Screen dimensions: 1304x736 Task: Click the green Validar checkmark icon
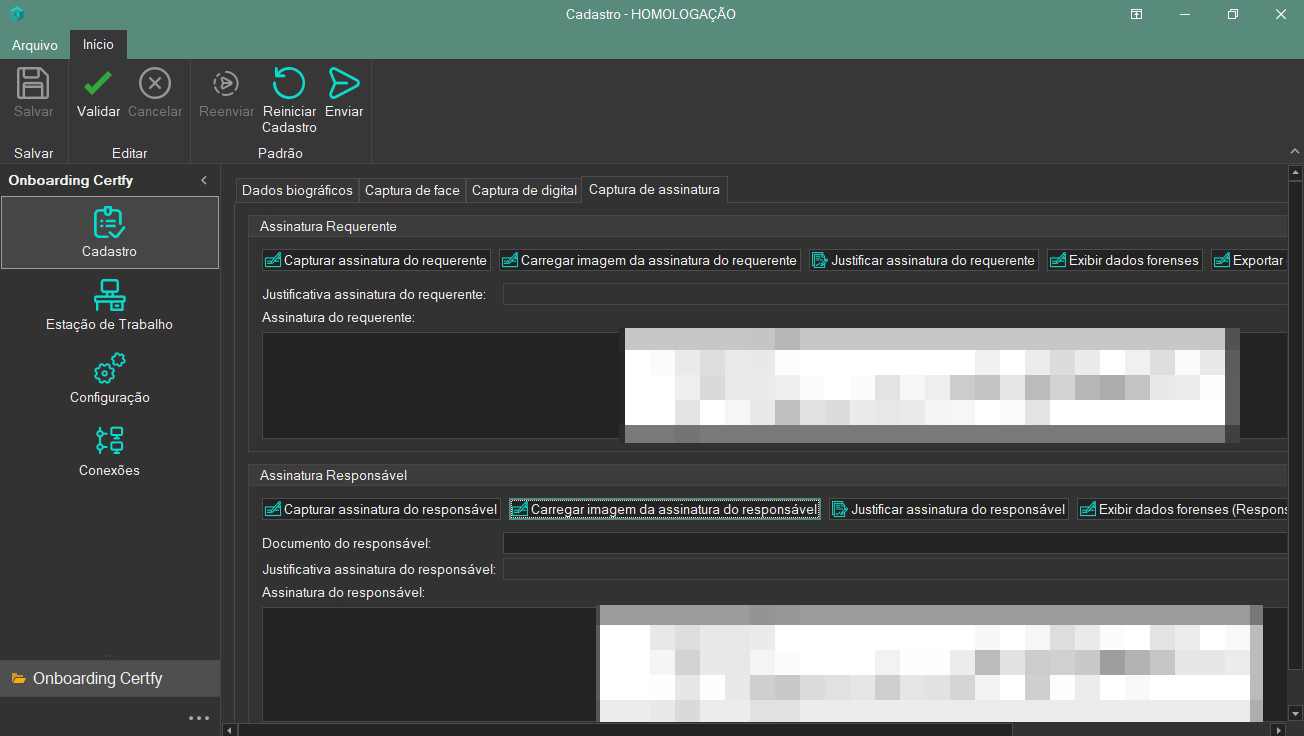(x=98, y=84)
